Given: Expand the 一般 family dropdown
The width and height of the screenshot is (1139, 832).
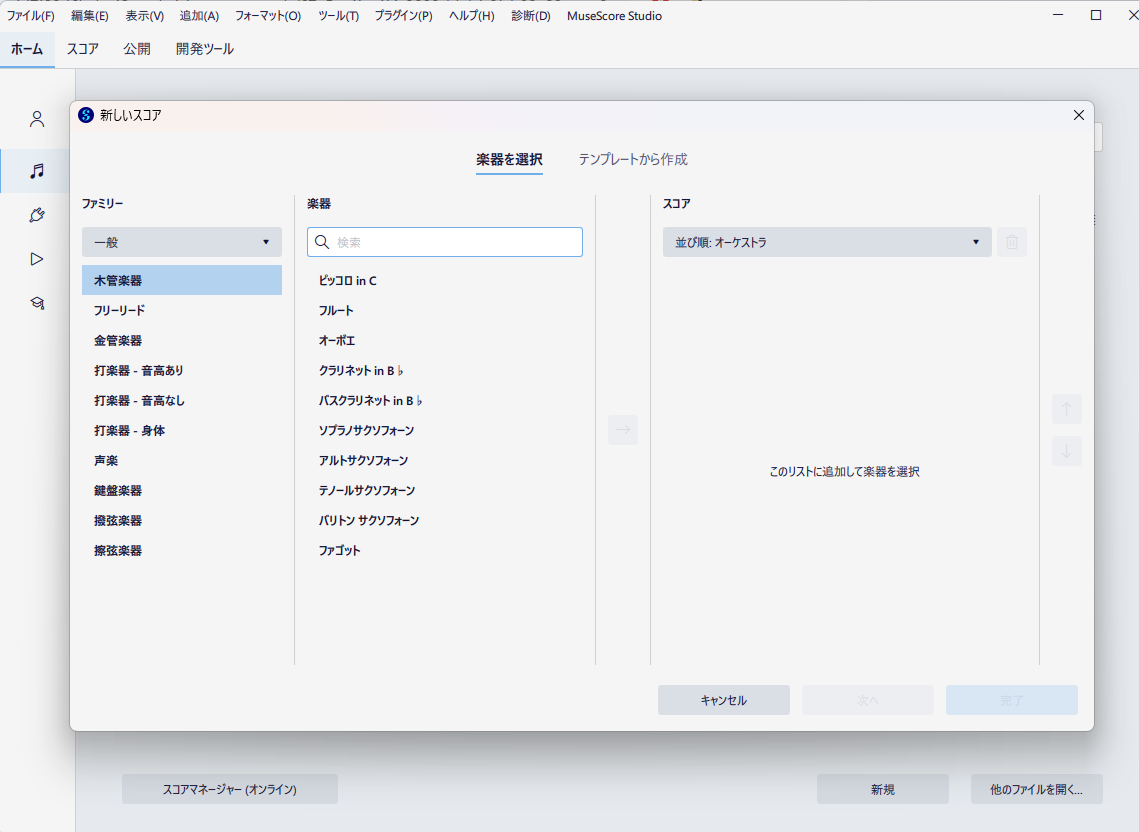Looking at the screenshot, I should pyautogui.click(x=181, y=242).
